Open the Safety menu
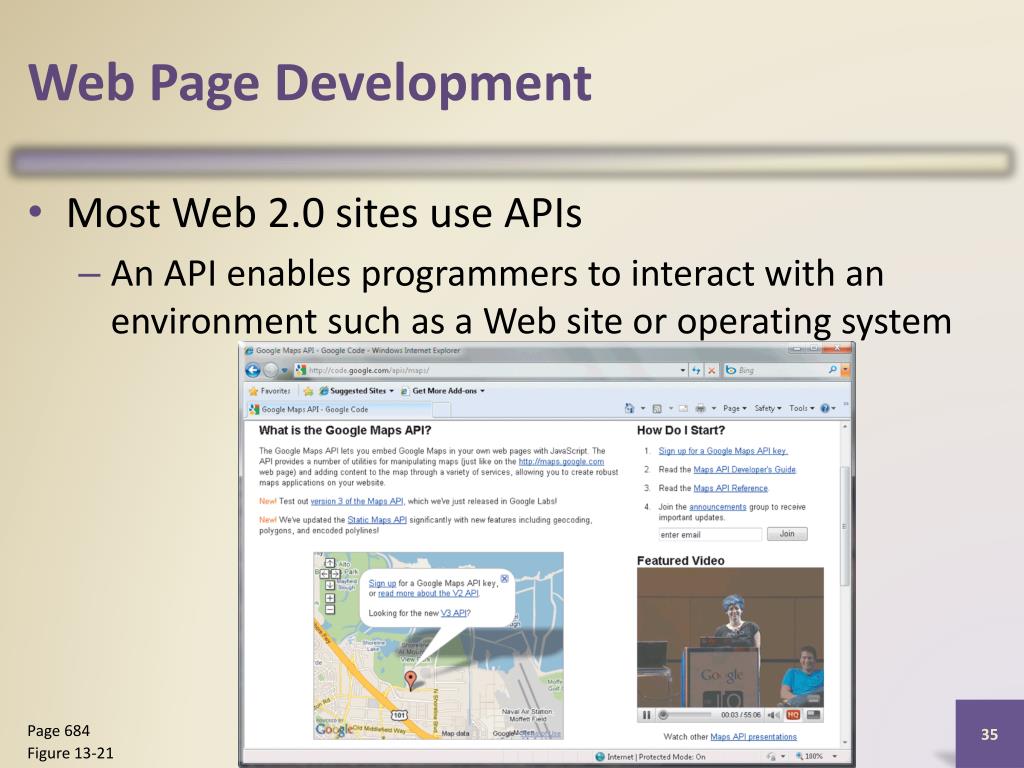Screen dimensions: 1024x768 (x=768, y=409)
